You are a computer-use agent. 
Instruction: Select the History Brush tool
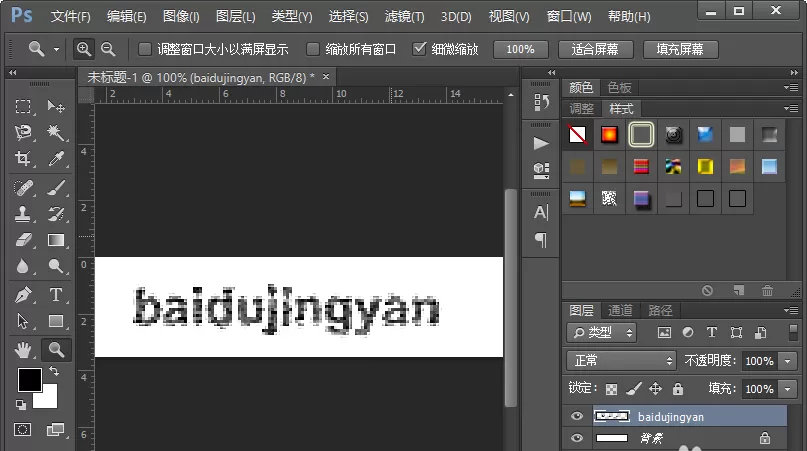[56, 214]
